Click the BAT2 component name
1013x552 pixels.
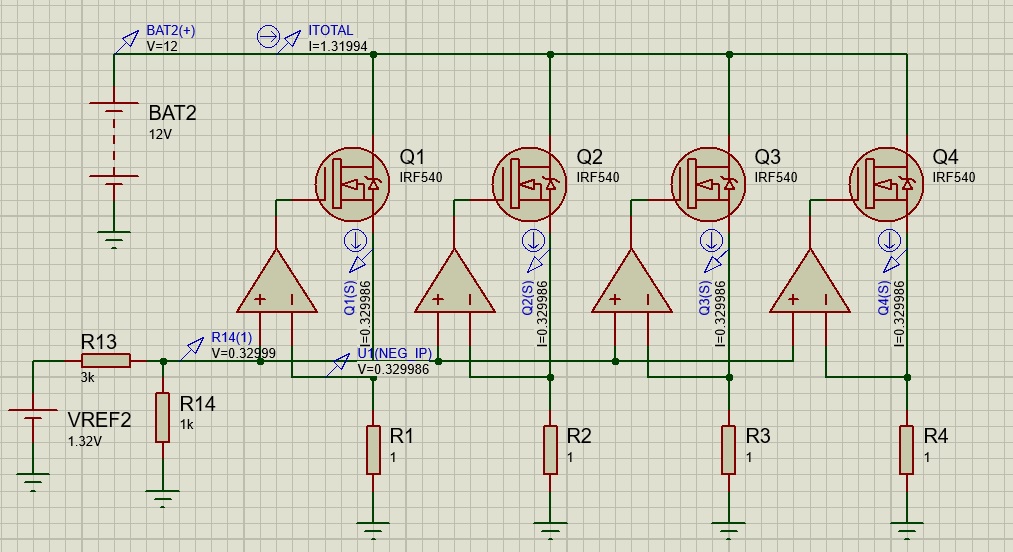pos(172,113)
